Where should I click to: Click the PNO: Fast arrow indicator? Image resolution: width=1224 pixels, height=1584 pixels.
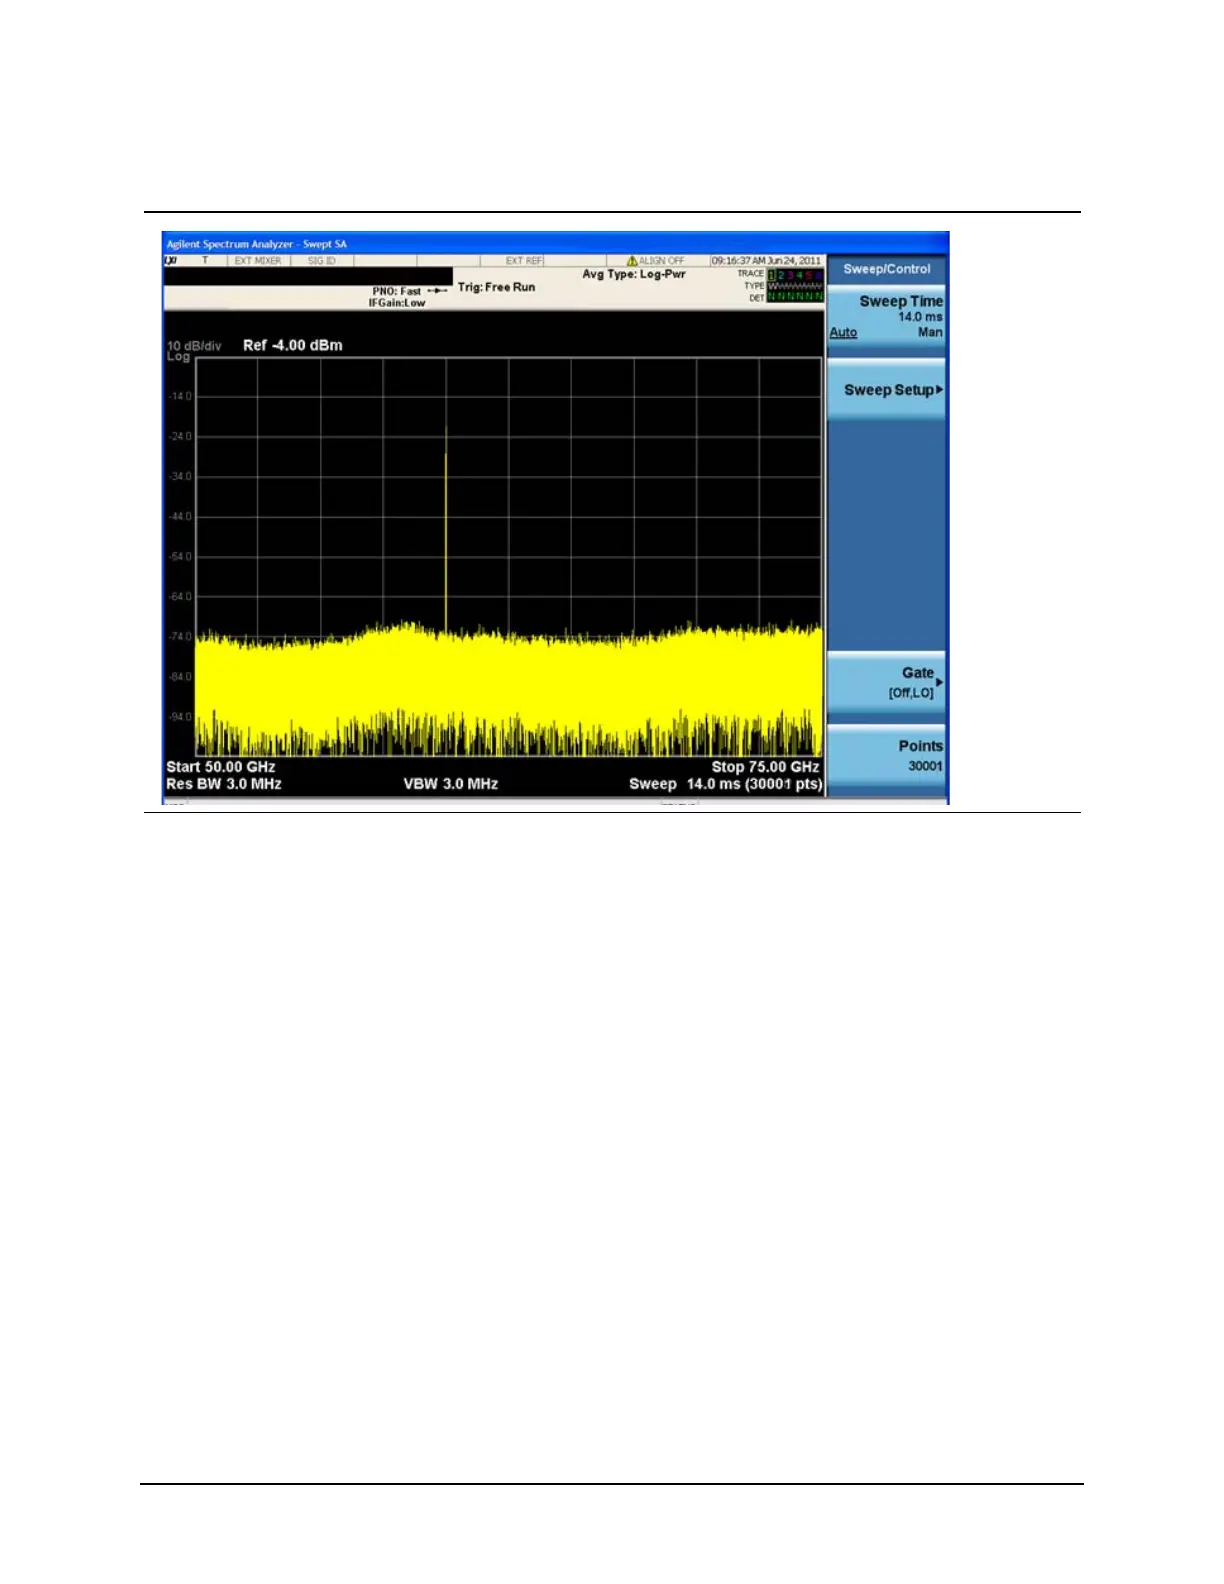437,291
